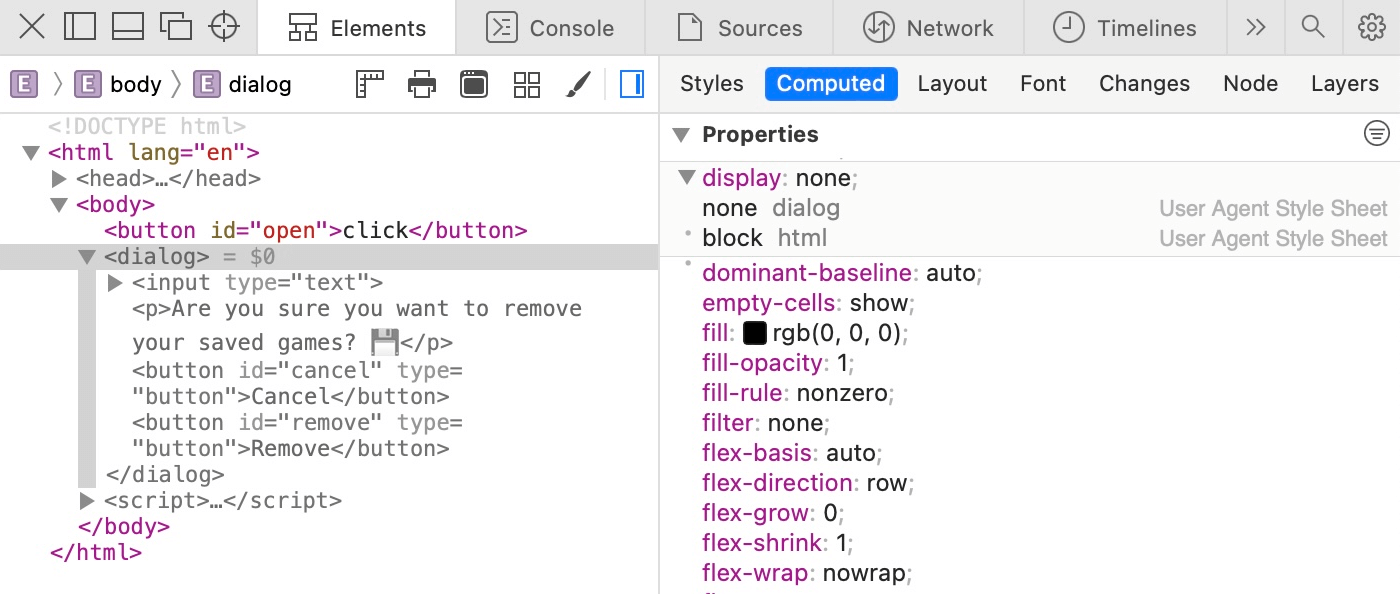This screenshot has width=1400, height=594.
Task: Close the Web Inspector with the X icon
Action: (32, 27)
